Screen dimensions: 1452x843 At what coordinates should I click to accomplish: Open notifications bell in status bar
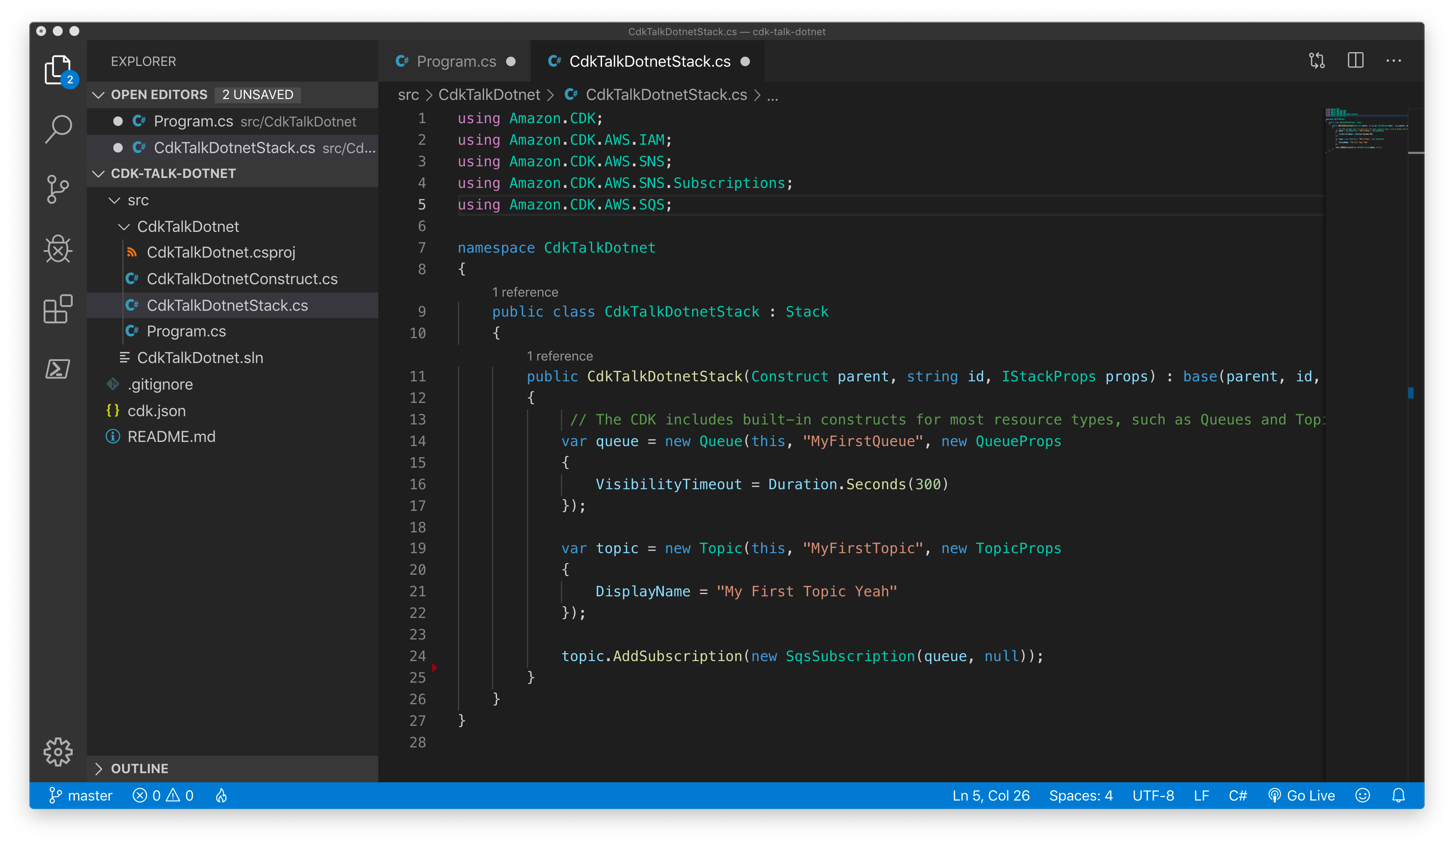click(1398, 796)
